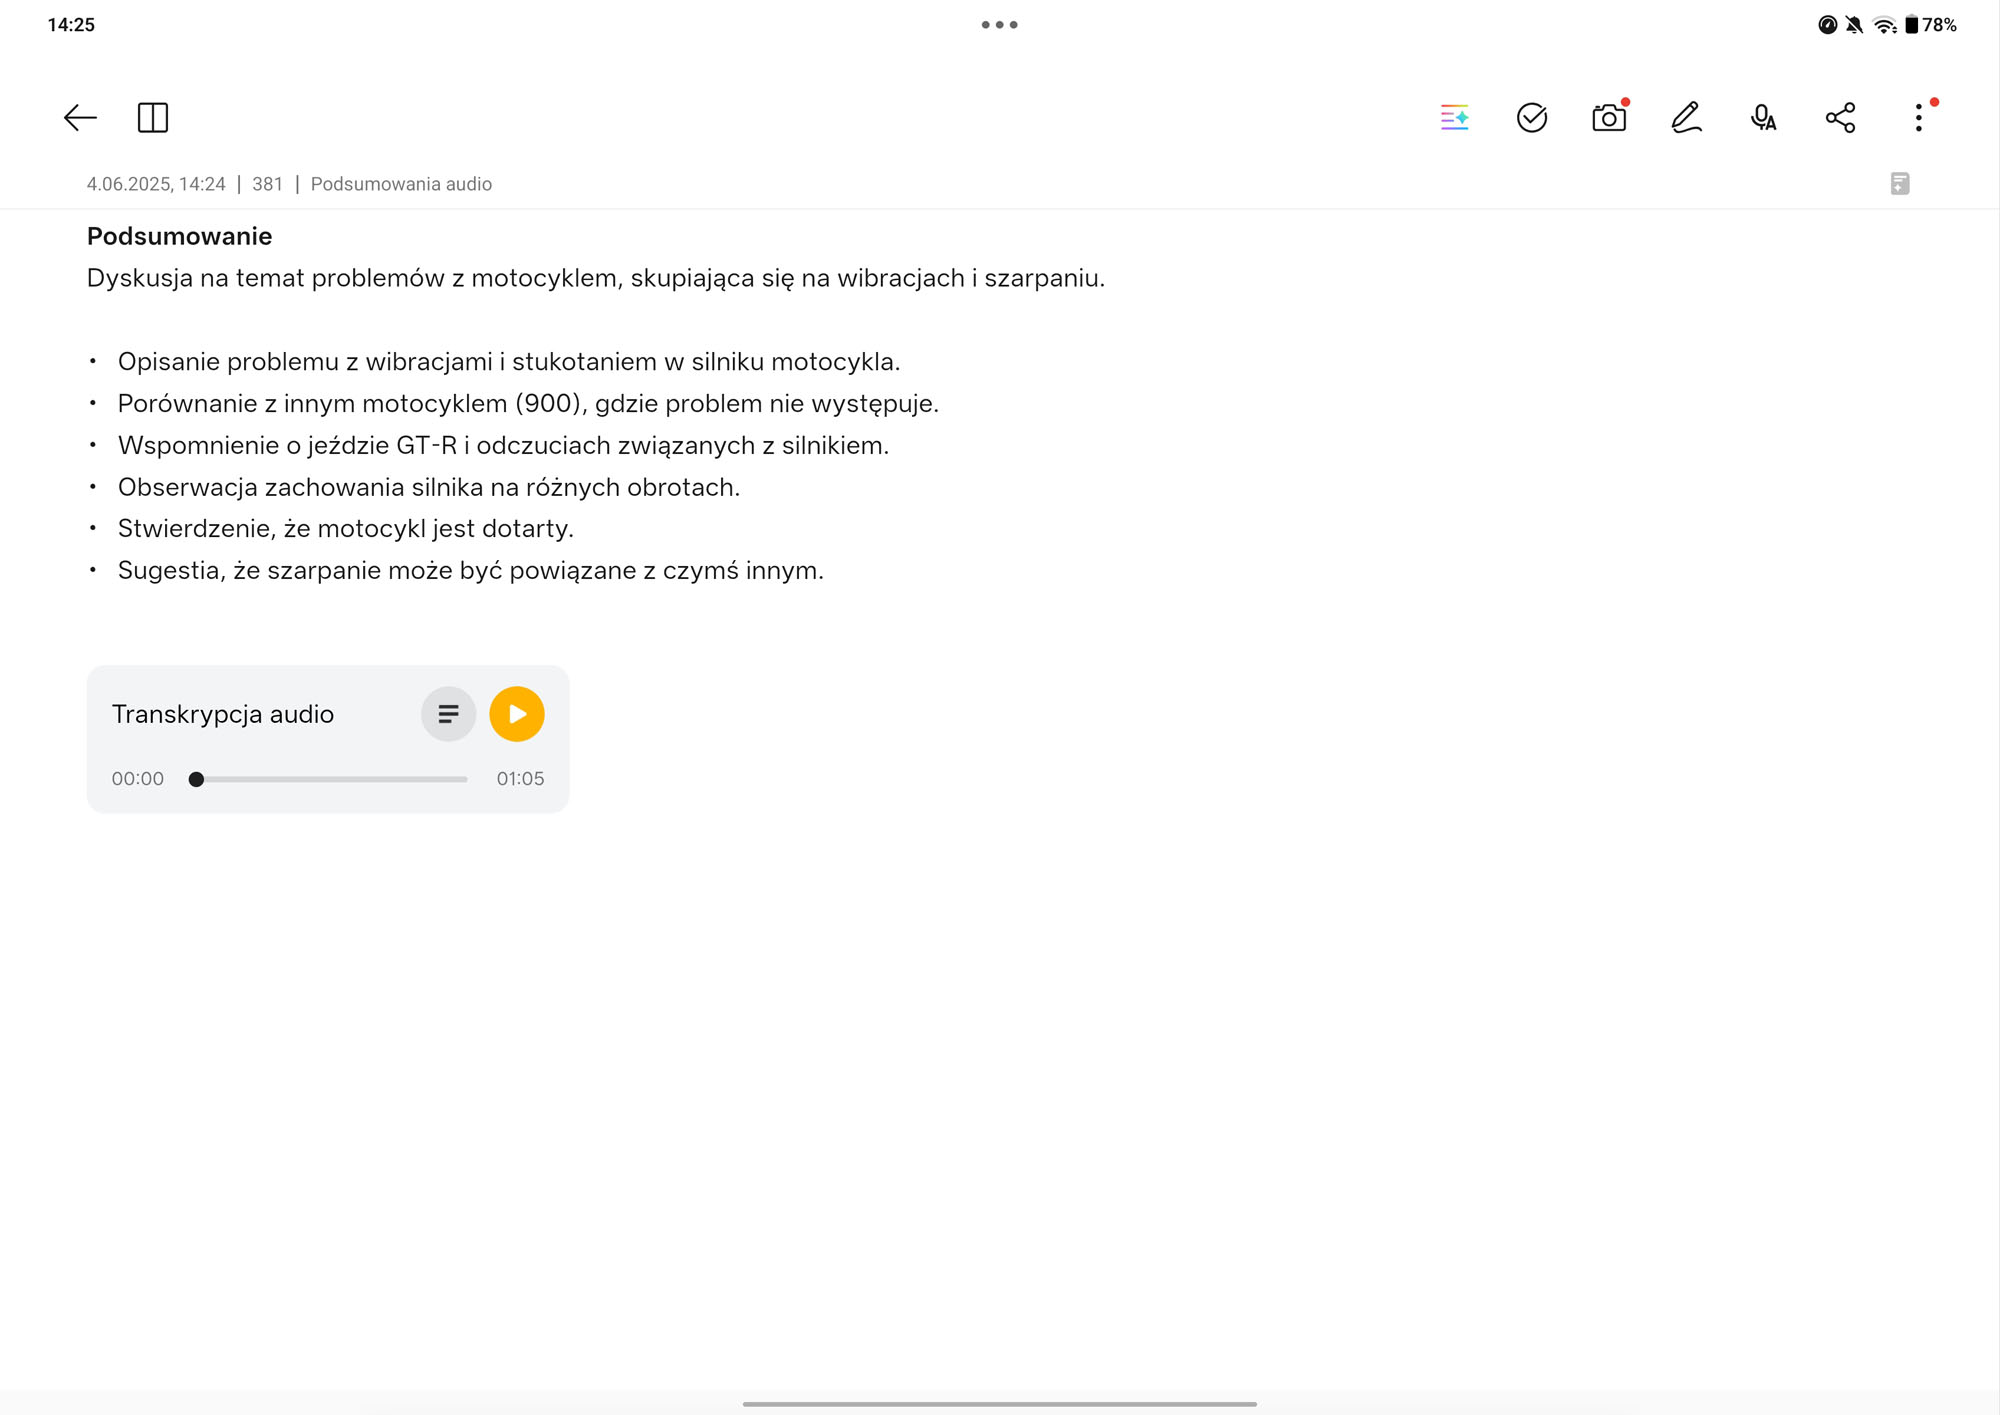This screenshot has width=2000, height=1415.
Task: Go back with the arrow icon
Action: click(x=80, y=118)
